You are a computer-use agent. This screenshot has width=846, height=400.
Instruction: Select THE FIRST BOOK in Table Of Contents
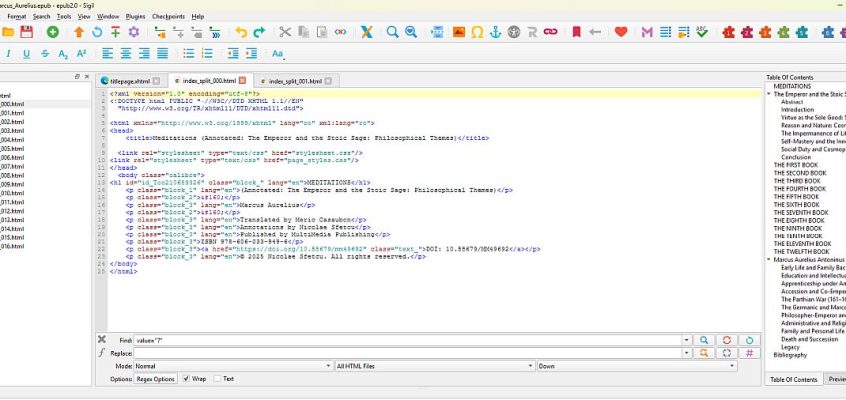796,165
